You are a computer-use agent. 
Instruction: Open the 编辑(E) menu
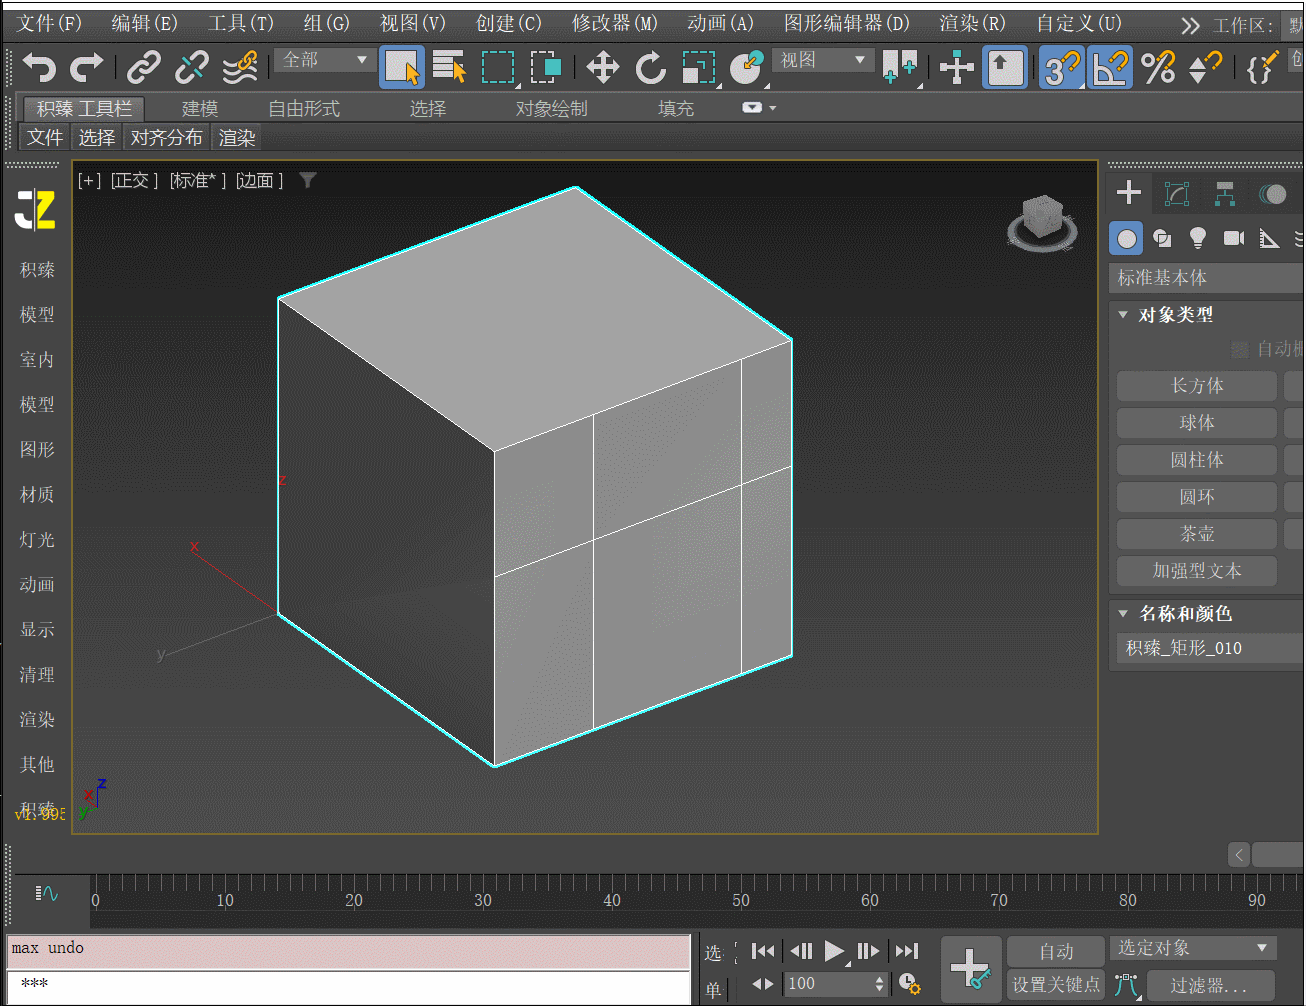pyautogui.click(x=144, y=23)
